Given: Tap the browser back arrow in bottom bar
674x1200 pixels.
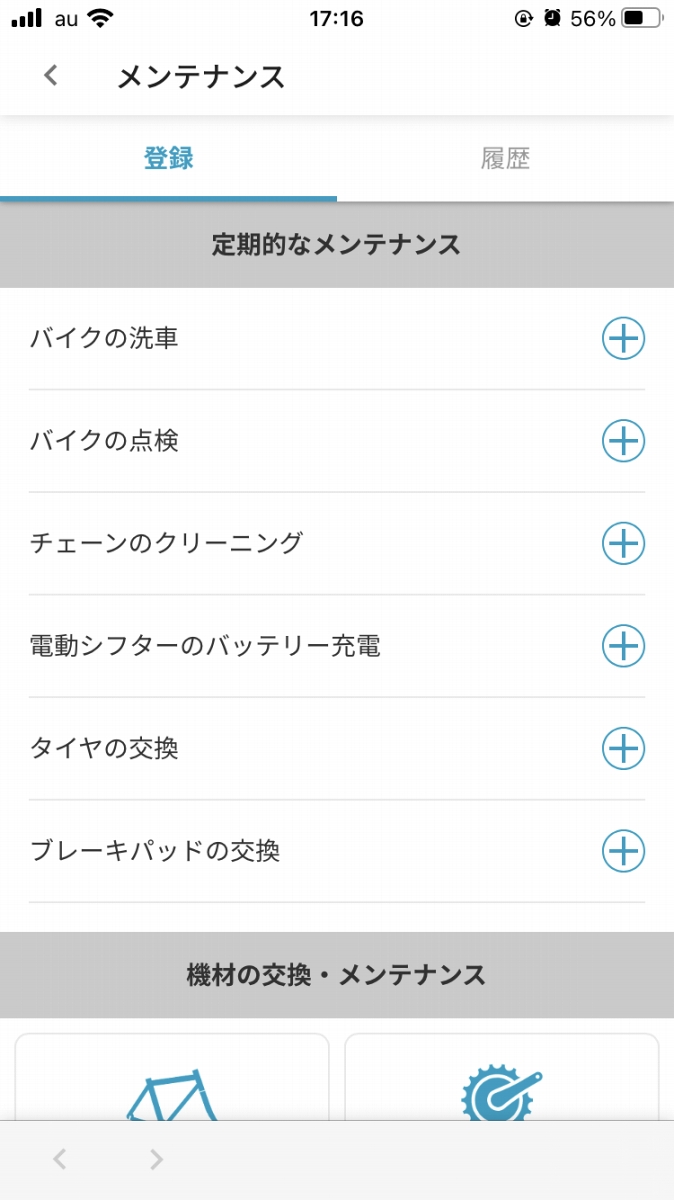Looking at the screenshot, I should (x=60, y=1159).
